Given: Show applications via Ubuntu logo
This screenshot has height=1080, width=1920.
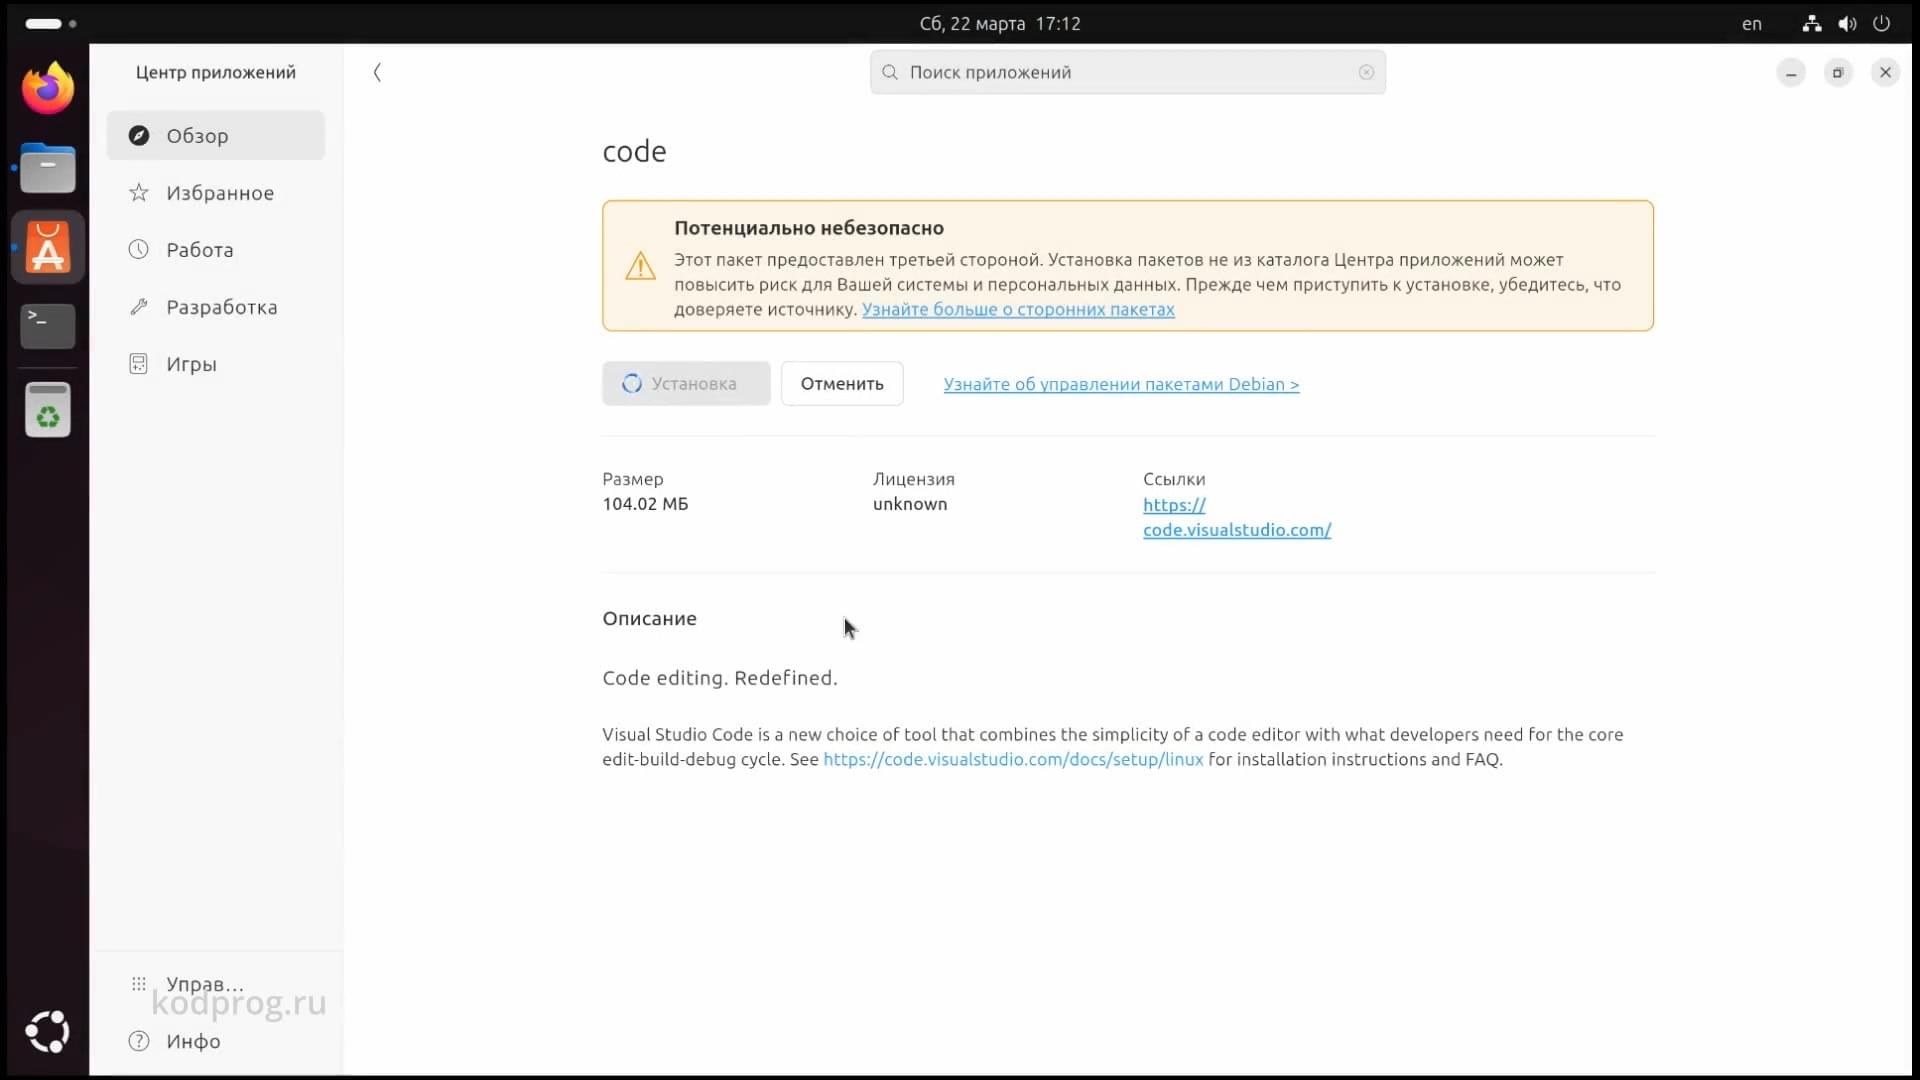Looking at the screenshot, I should [48, 1032].
